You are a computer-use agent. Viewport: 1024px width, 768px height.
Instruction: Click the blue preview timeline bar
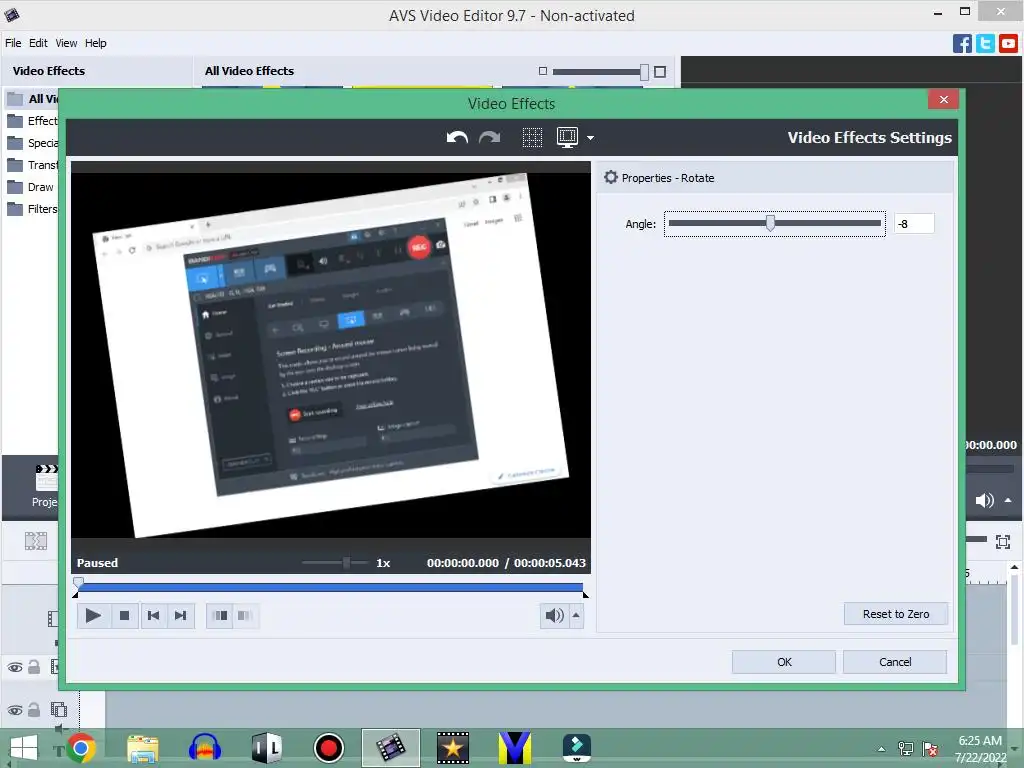(330, 587)
